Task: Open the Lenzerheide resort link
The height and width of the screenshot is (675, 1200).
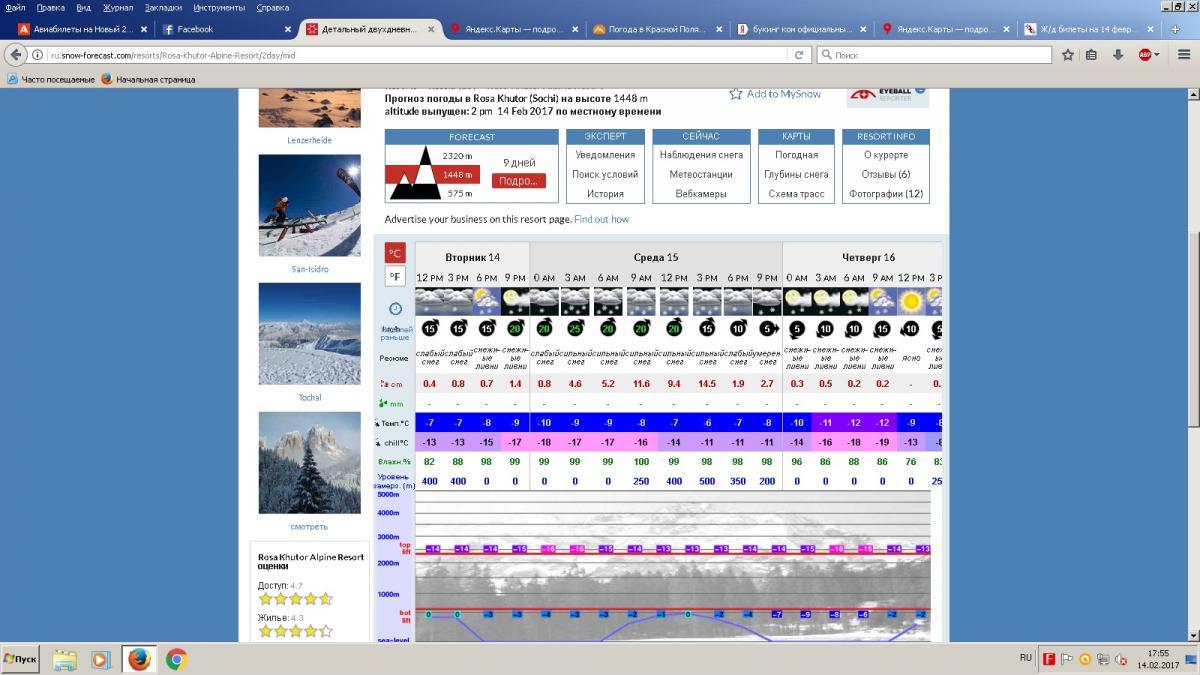Action: click(x=309, y=140)
